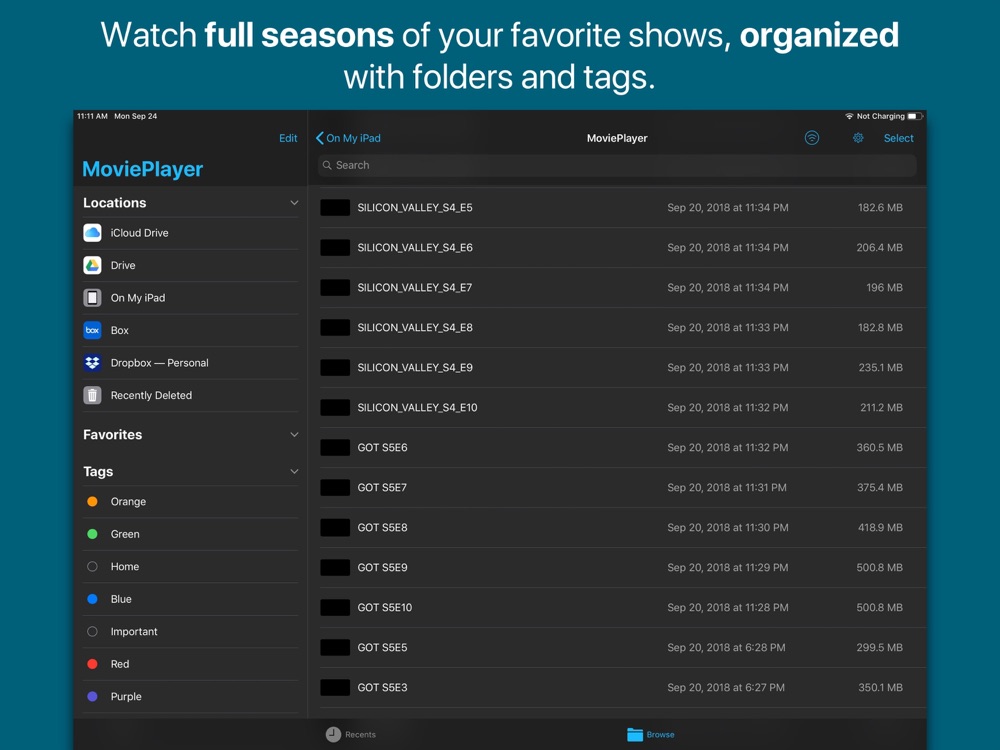Collapse the Locations section chevron
This screenshot has height=750, width=1000.
(x=294, y=203)
